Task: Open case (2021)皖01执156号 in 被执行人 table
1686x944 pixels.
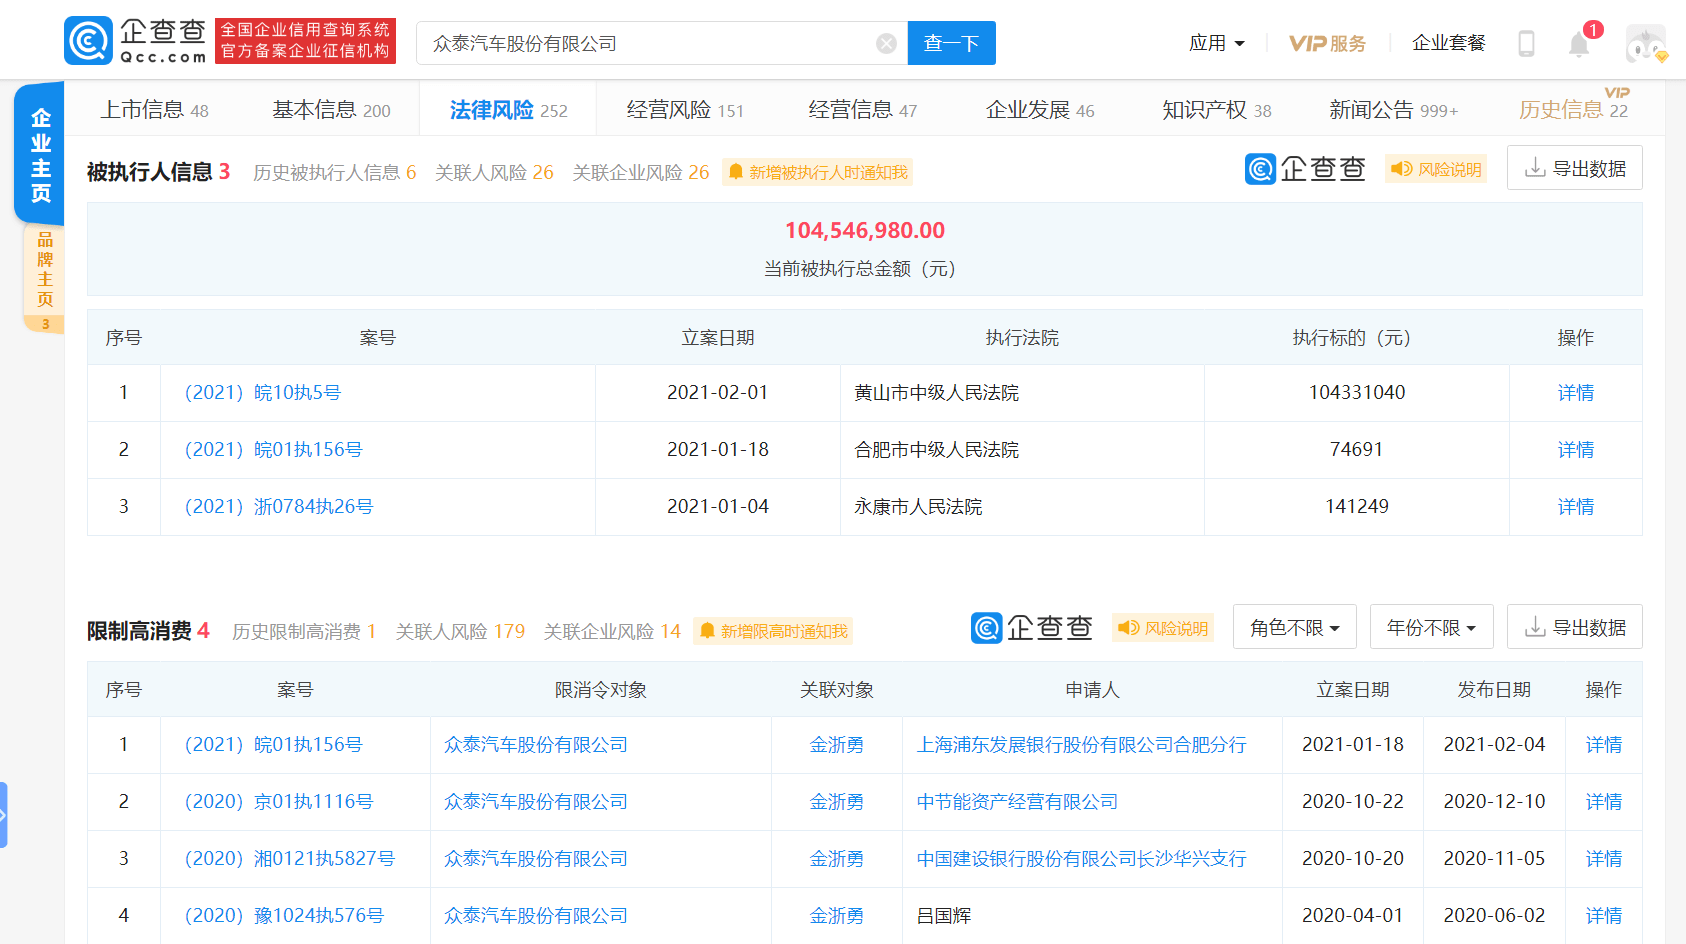Action: click(x=273, y=450)
